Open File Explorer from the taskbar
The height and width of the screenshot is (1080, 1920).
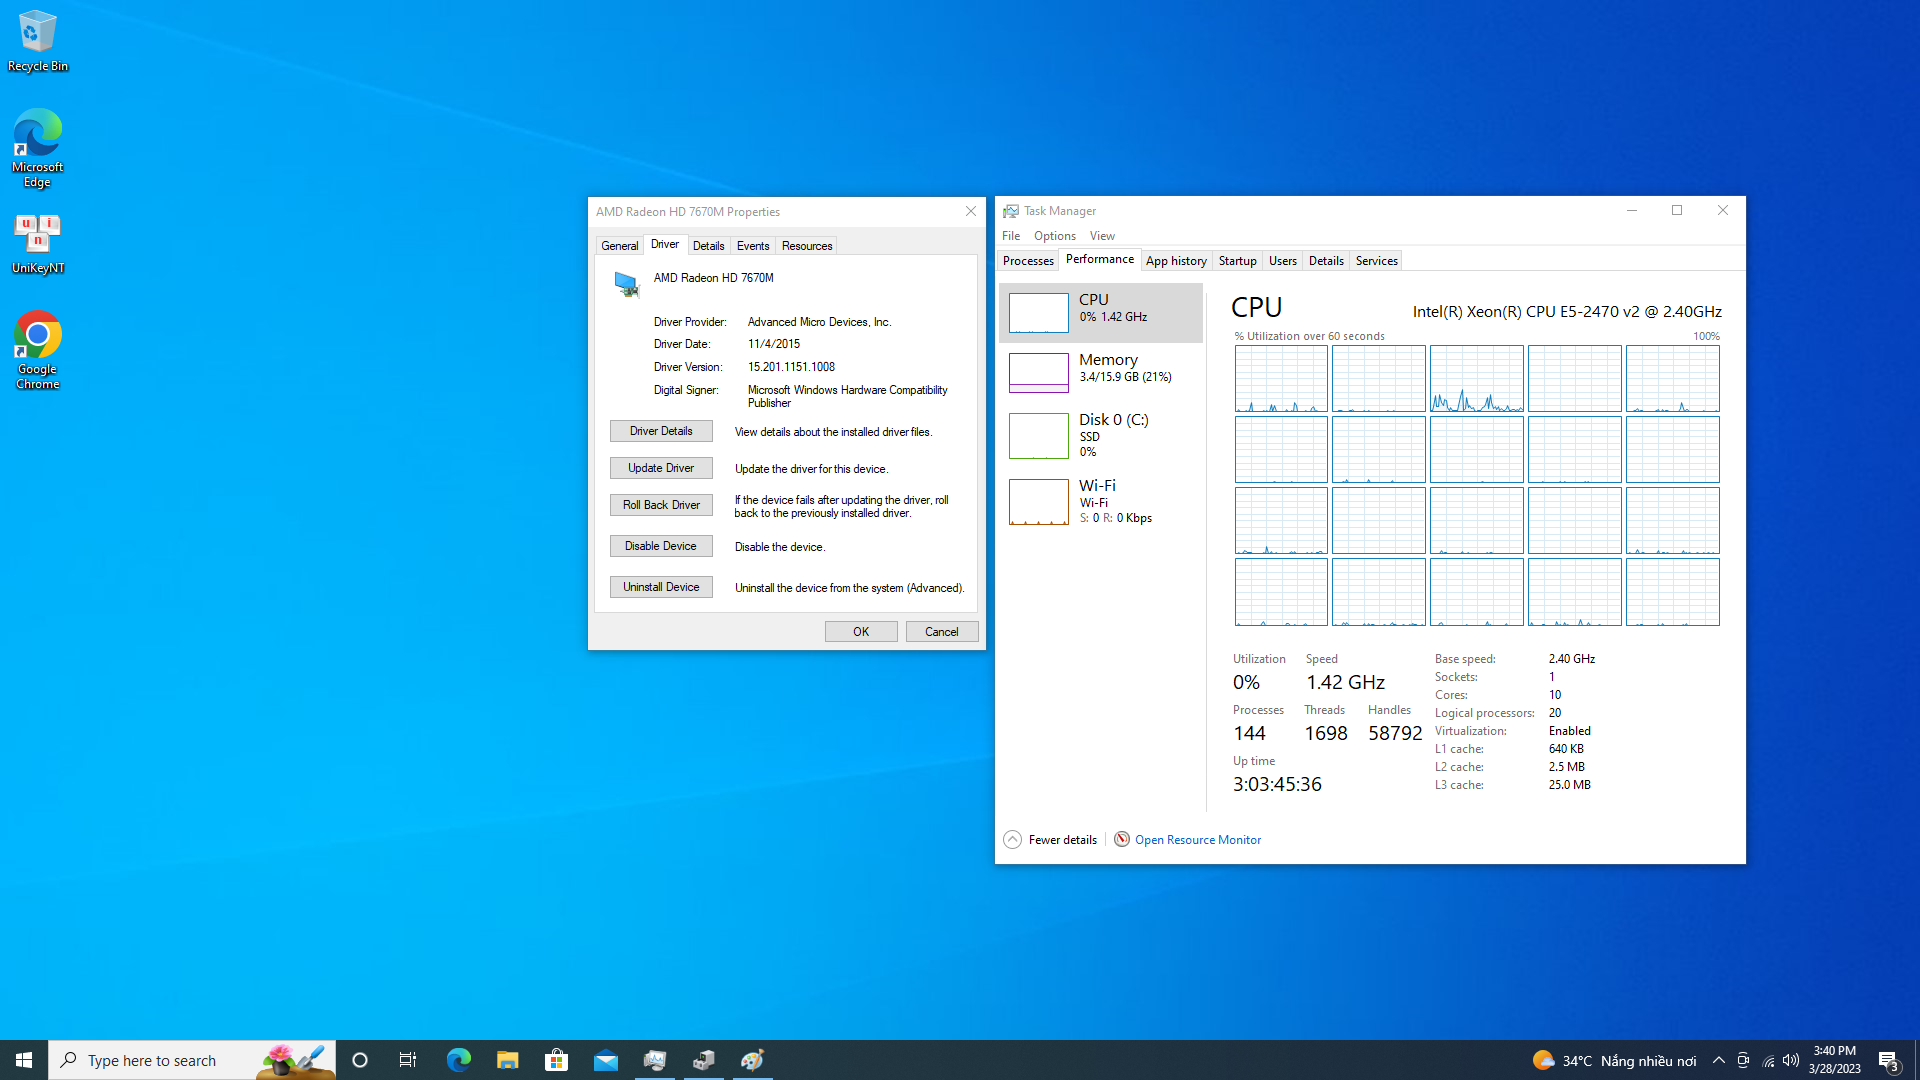click(507, 1060)
